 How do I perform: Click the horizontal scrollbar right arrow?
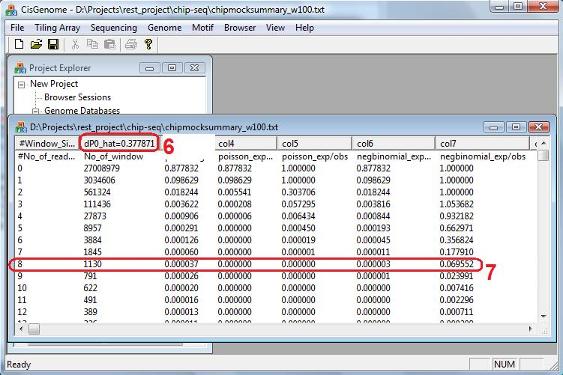531,329
